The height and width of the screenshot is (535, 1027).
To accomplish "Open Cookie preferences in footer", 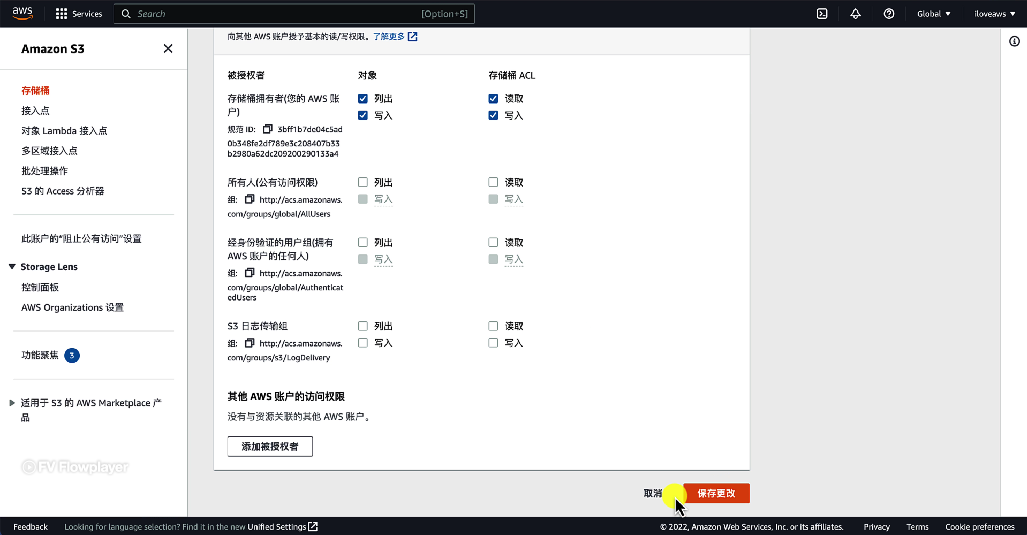I will 980,526.
